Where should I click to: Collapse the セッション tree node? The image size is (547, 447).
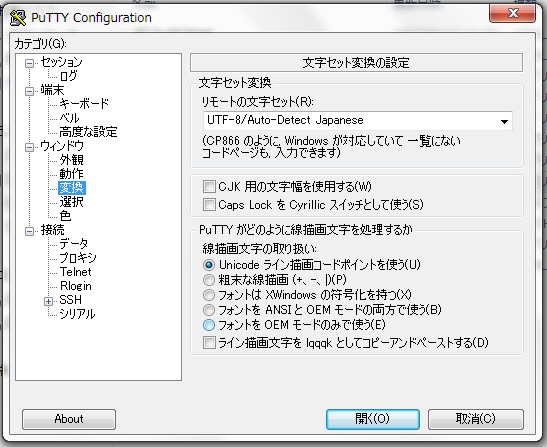pyautogui.click(x=29, y=63)
